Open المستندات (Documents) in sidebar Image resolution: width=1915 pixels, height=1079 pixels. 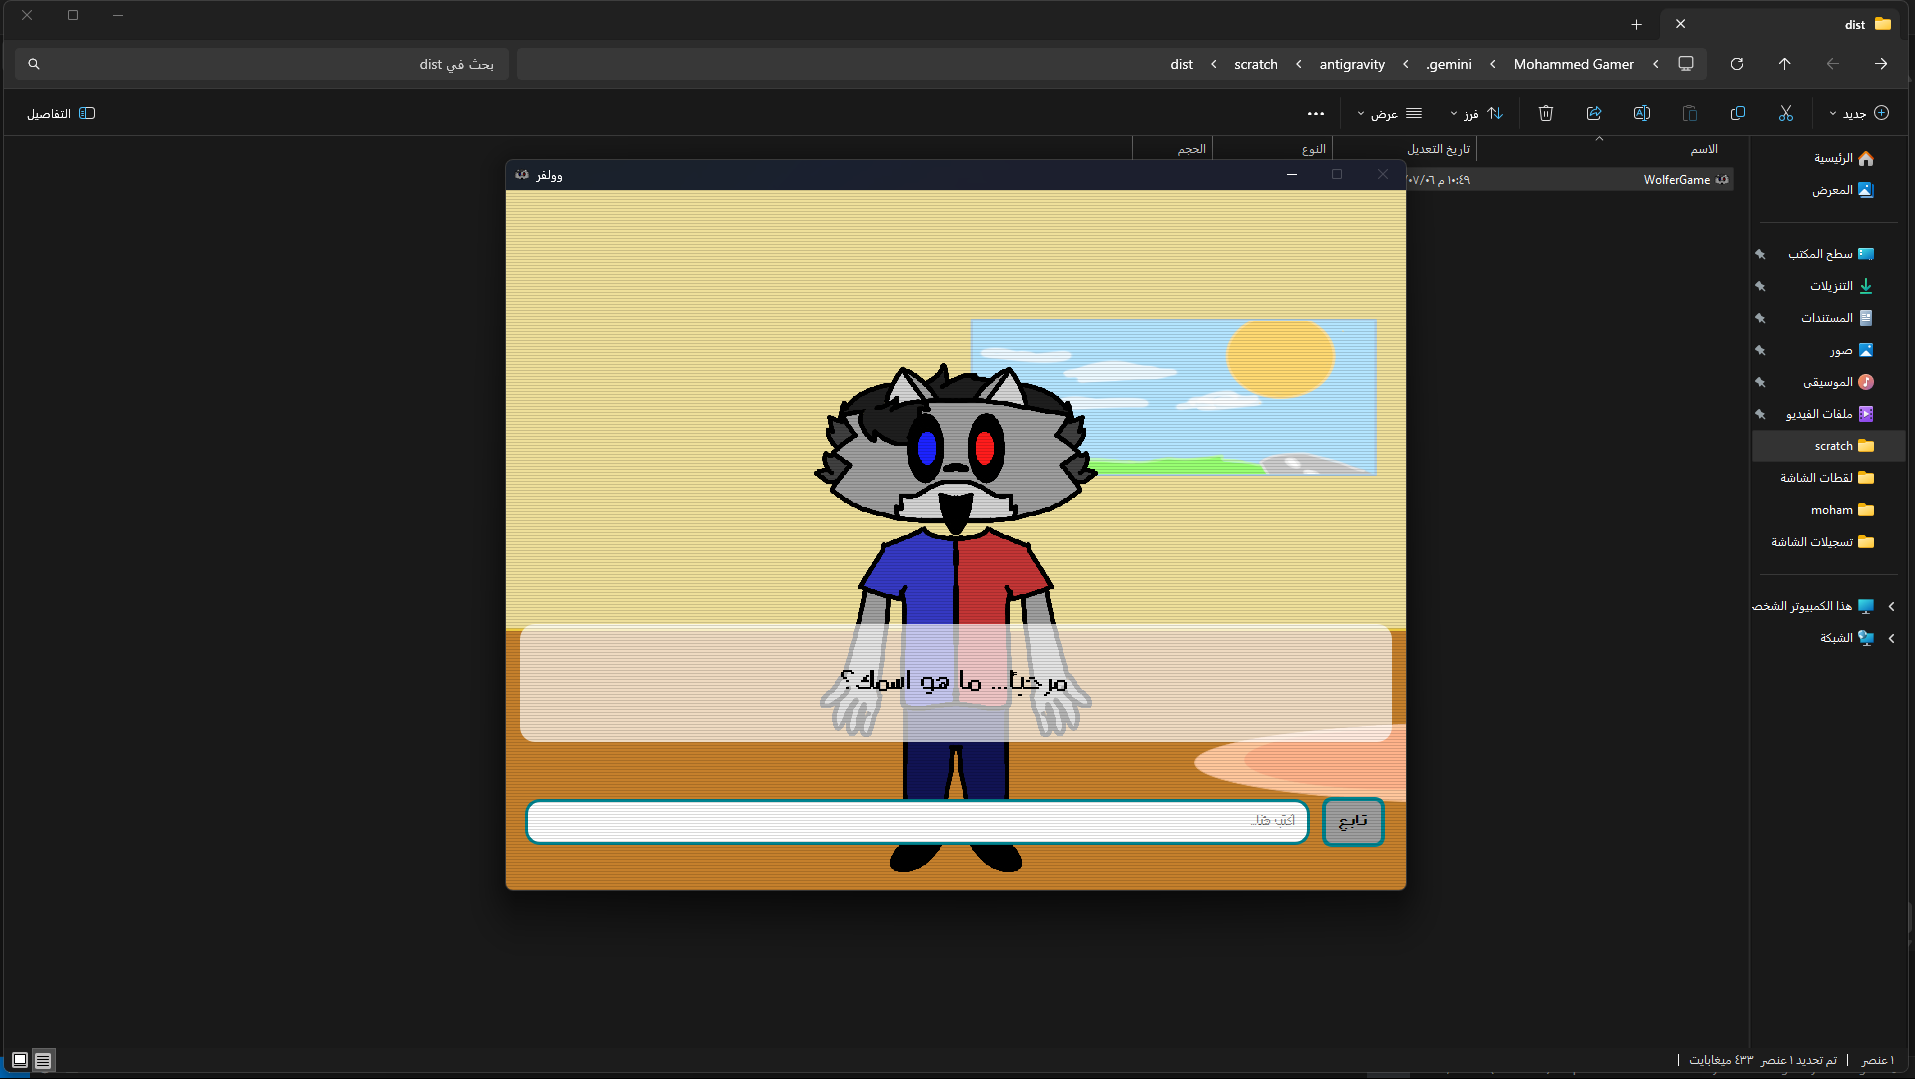click(x=1837, y=318)
